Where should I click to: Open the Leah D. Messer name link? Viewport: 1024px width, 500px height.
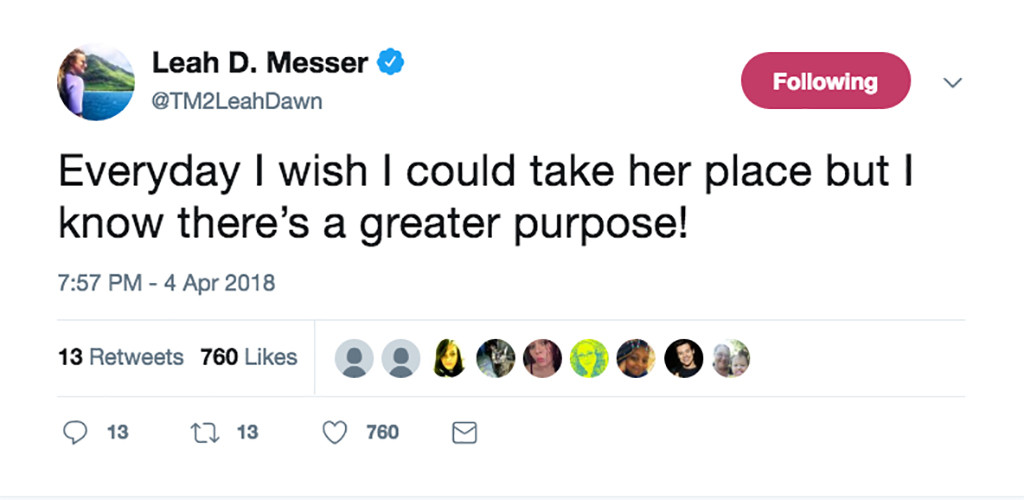(260, 63)
